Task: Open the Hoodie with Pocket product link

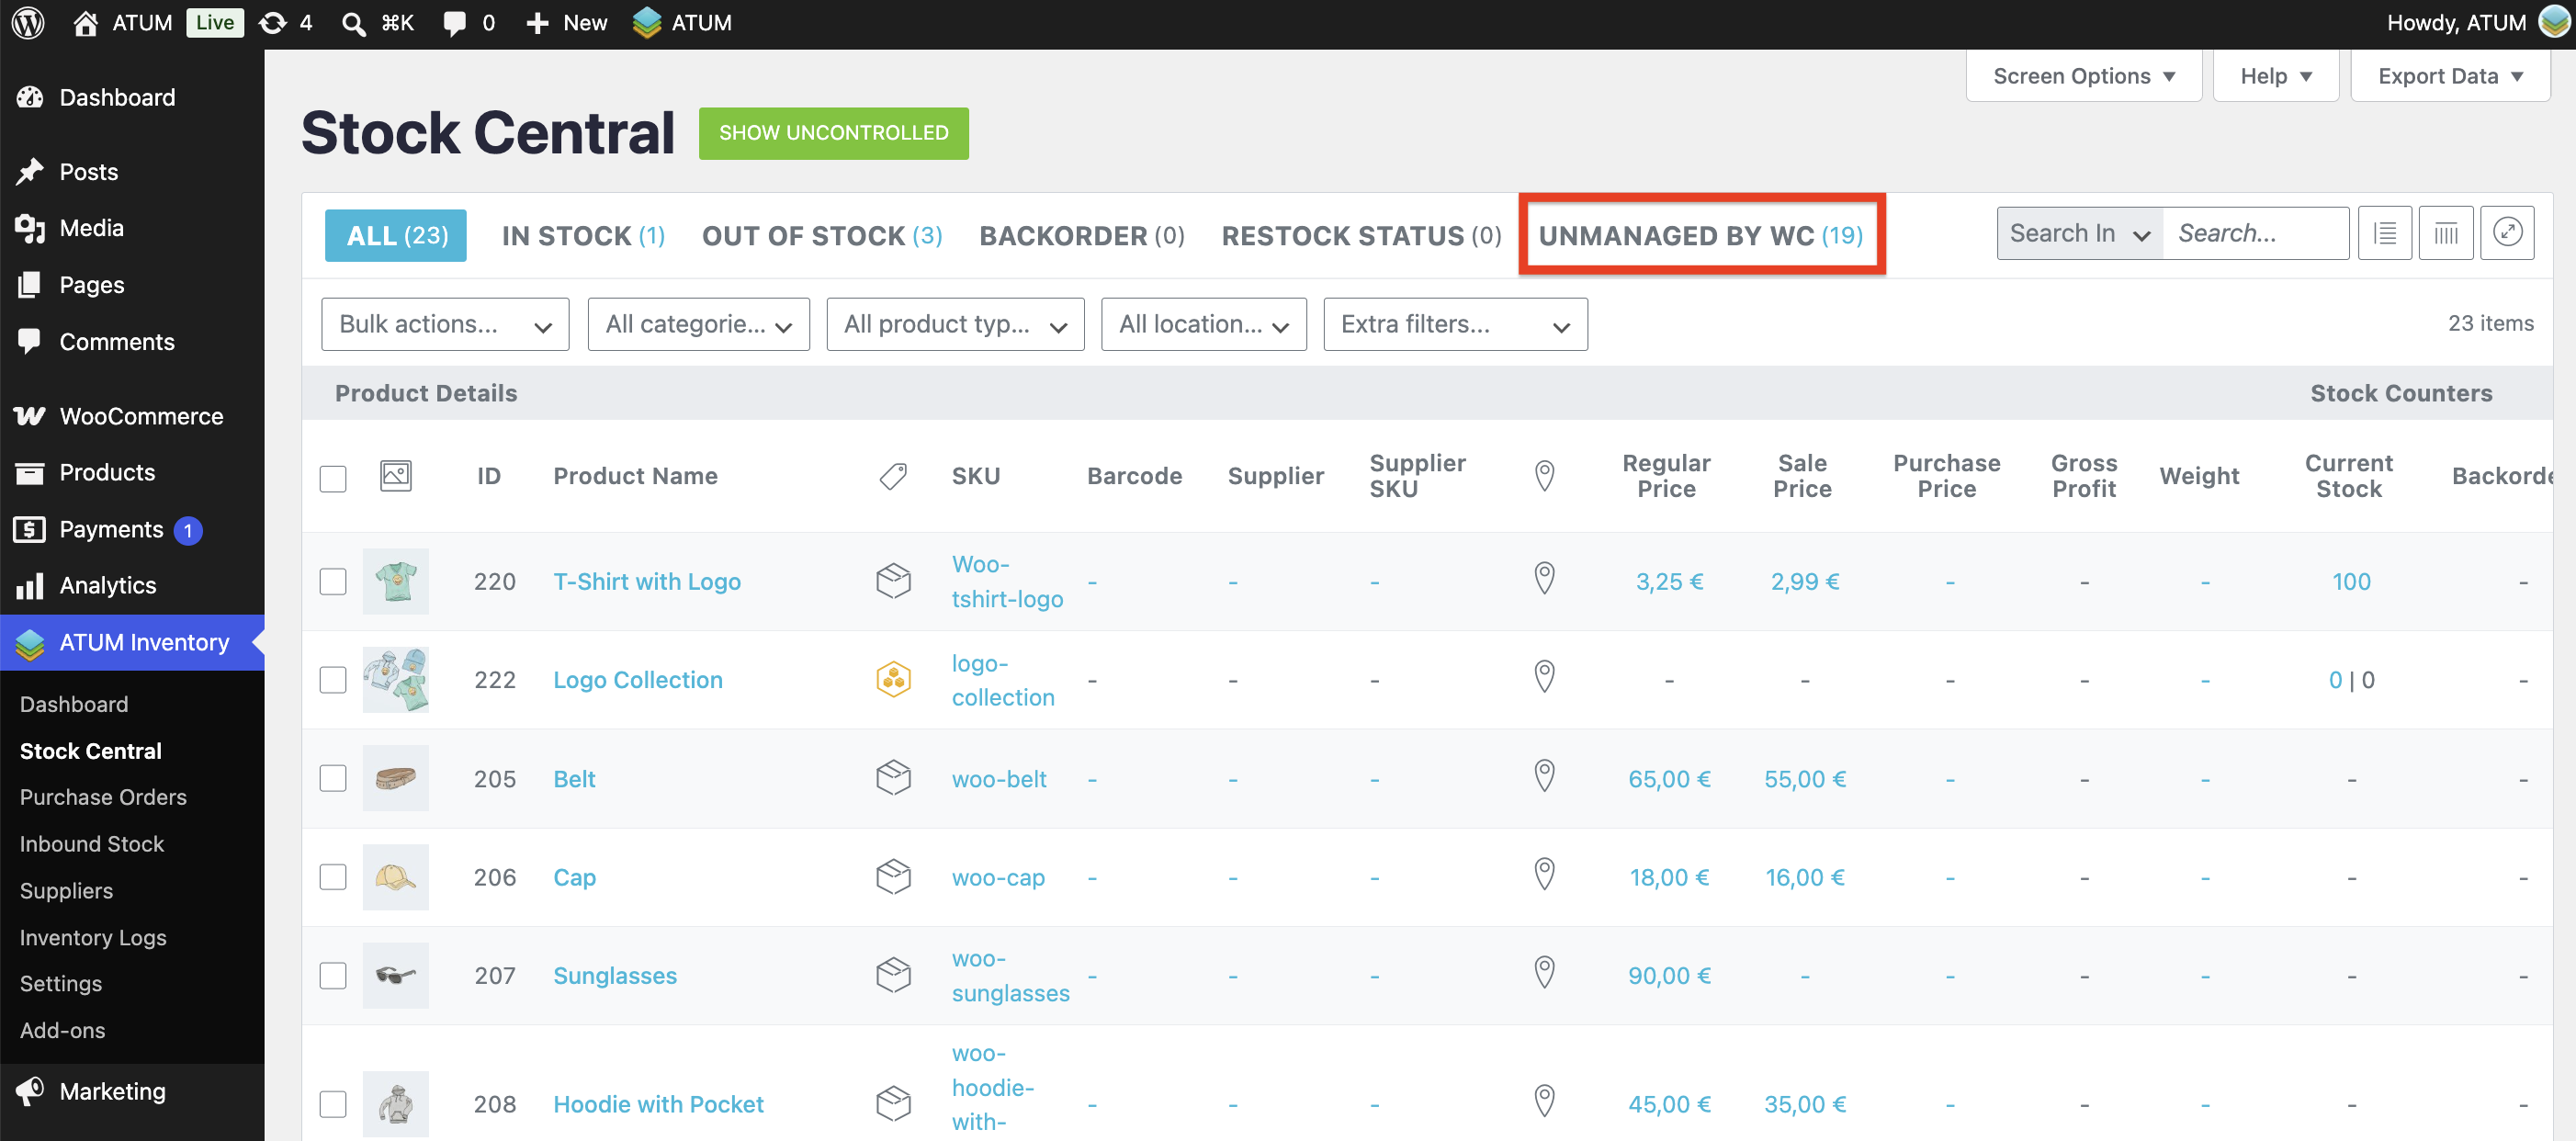Action: click(658, 1103)
